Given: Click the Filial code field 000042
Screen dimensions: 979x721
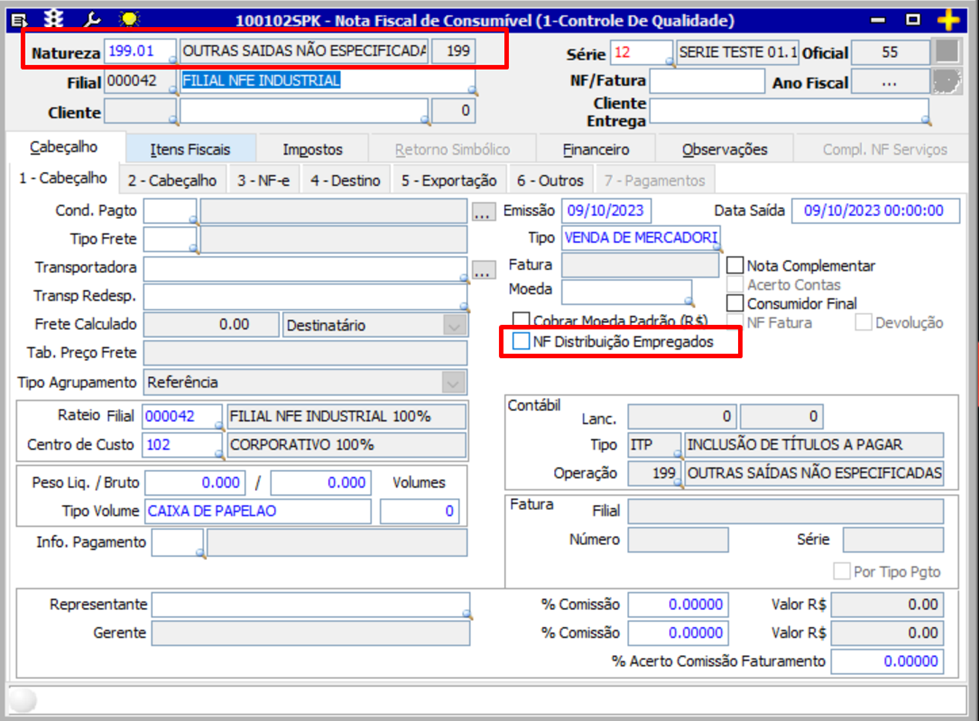Looking at the screenshot, I should click(140, 81).
